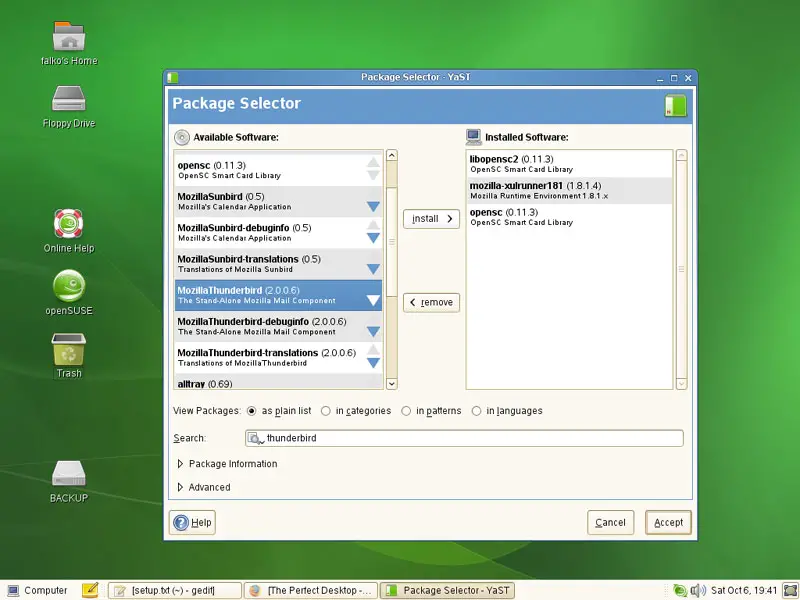Click the Available Software scrollbar up arrow

click(392, 155)
